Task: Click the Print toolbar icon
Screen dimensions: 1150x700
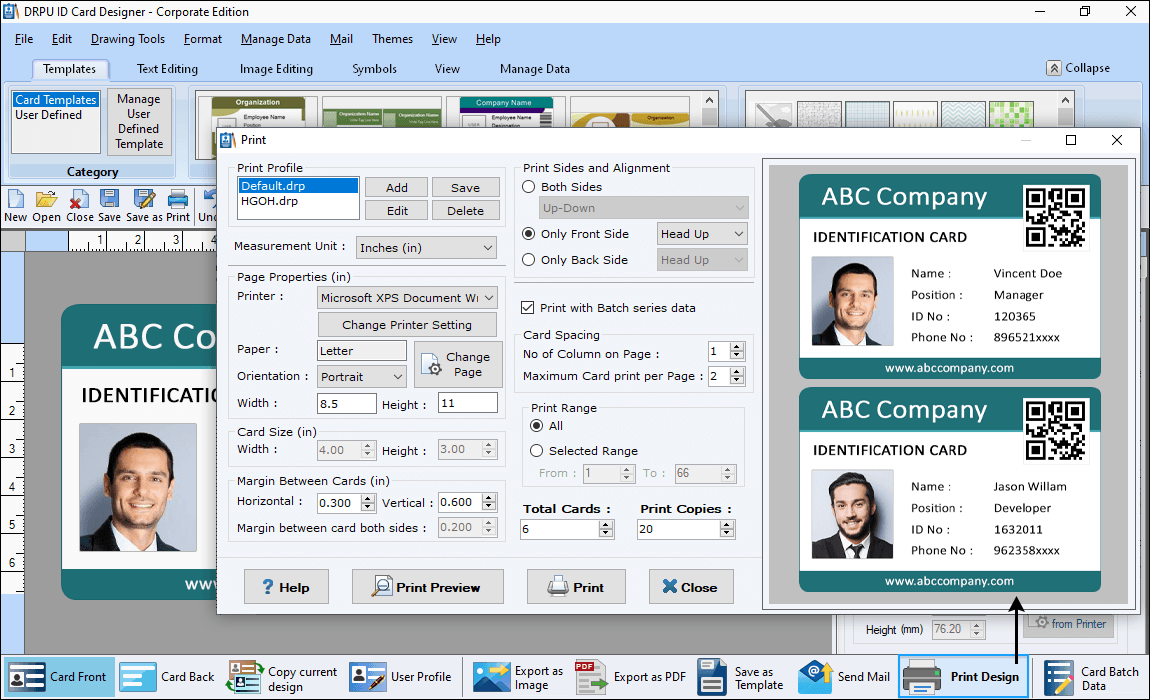Action: [x=177, y=205]
